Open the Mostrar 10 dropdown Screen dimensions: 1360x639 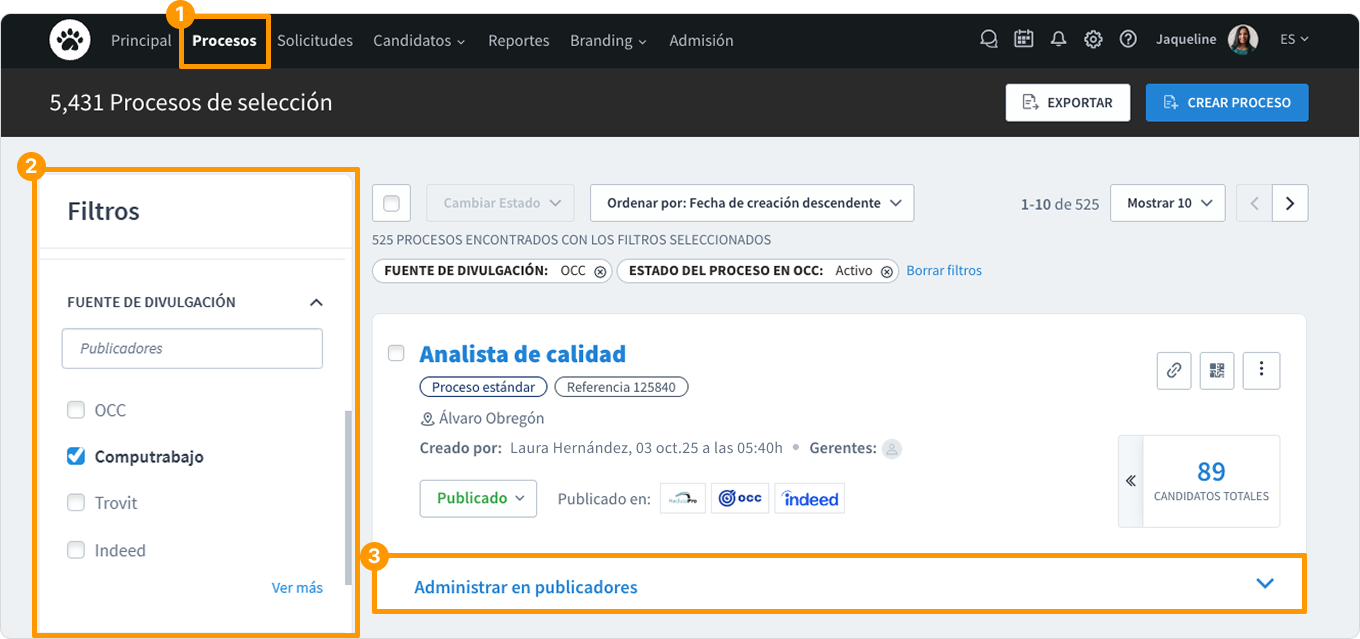tap(1168, 203)
